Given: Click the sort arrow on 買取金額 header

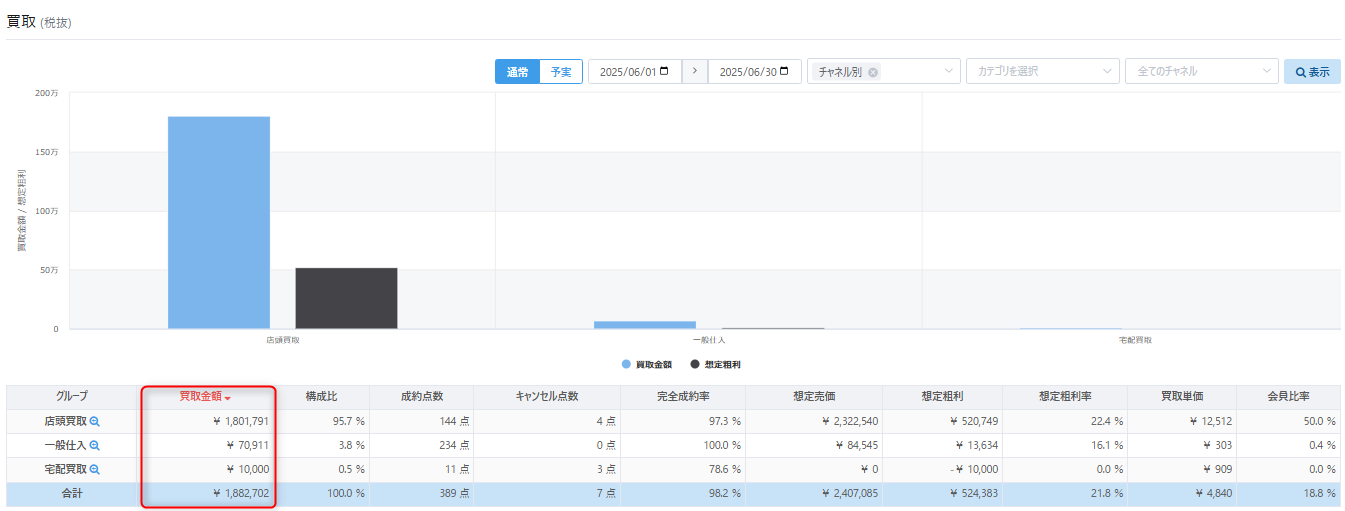Looking at the screenshot, I should point(228,399).
